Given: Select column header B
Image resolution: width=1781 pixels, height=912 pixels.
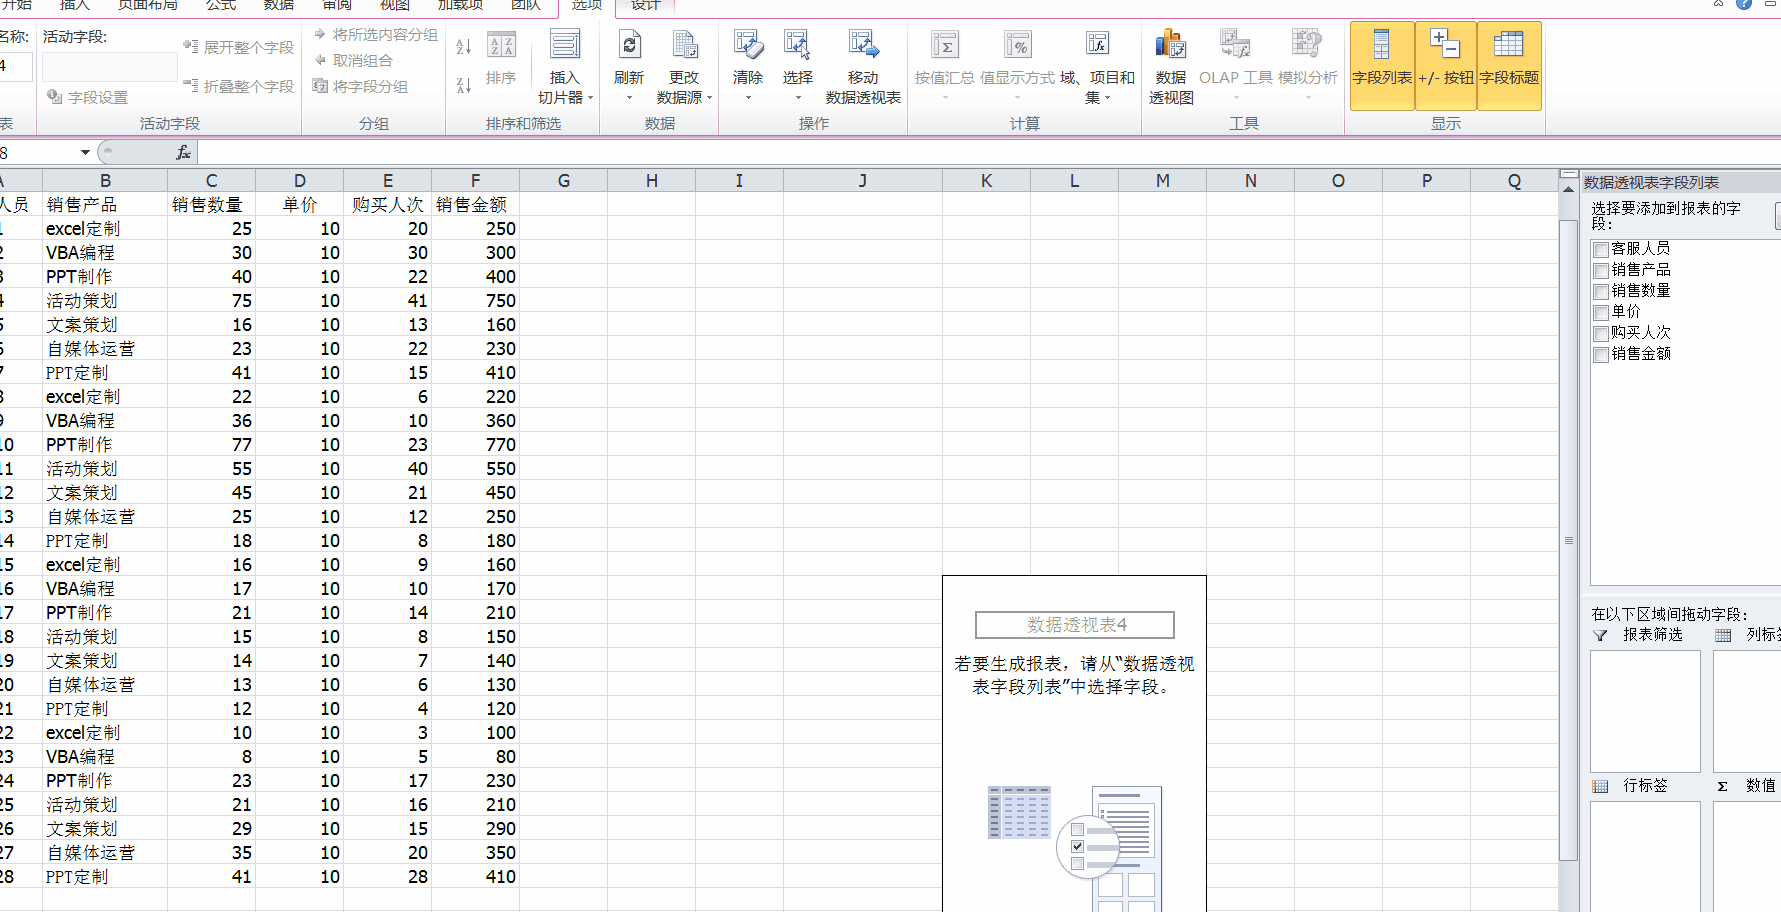Looking at the screenshot, I should click(x=105, y=180).
